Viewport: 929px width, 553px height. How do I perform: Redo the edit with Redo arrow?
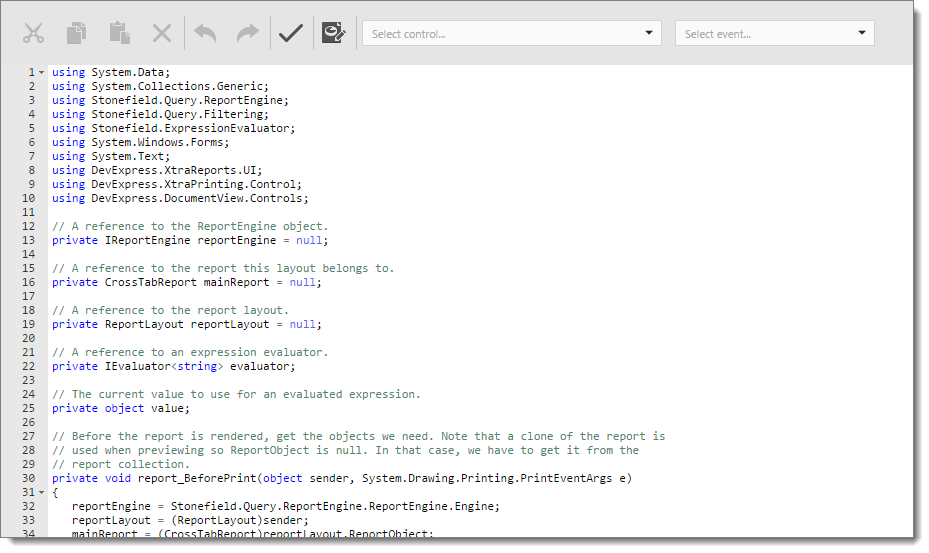click(x=247, y=33)
